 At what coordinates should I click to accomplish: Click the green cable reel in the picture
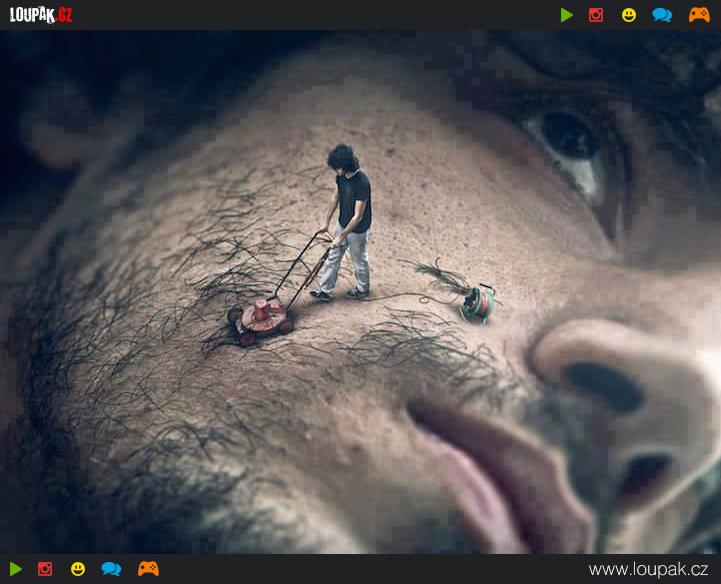pos(478,301)
